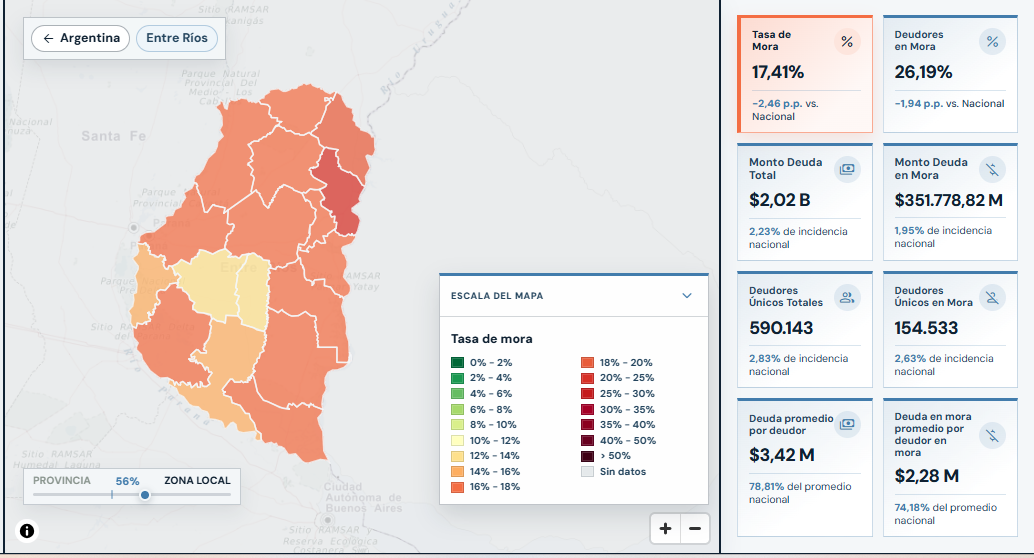Collapse the Escala del Mapa legend
1034x558 pixels.
tap(686, 295)
